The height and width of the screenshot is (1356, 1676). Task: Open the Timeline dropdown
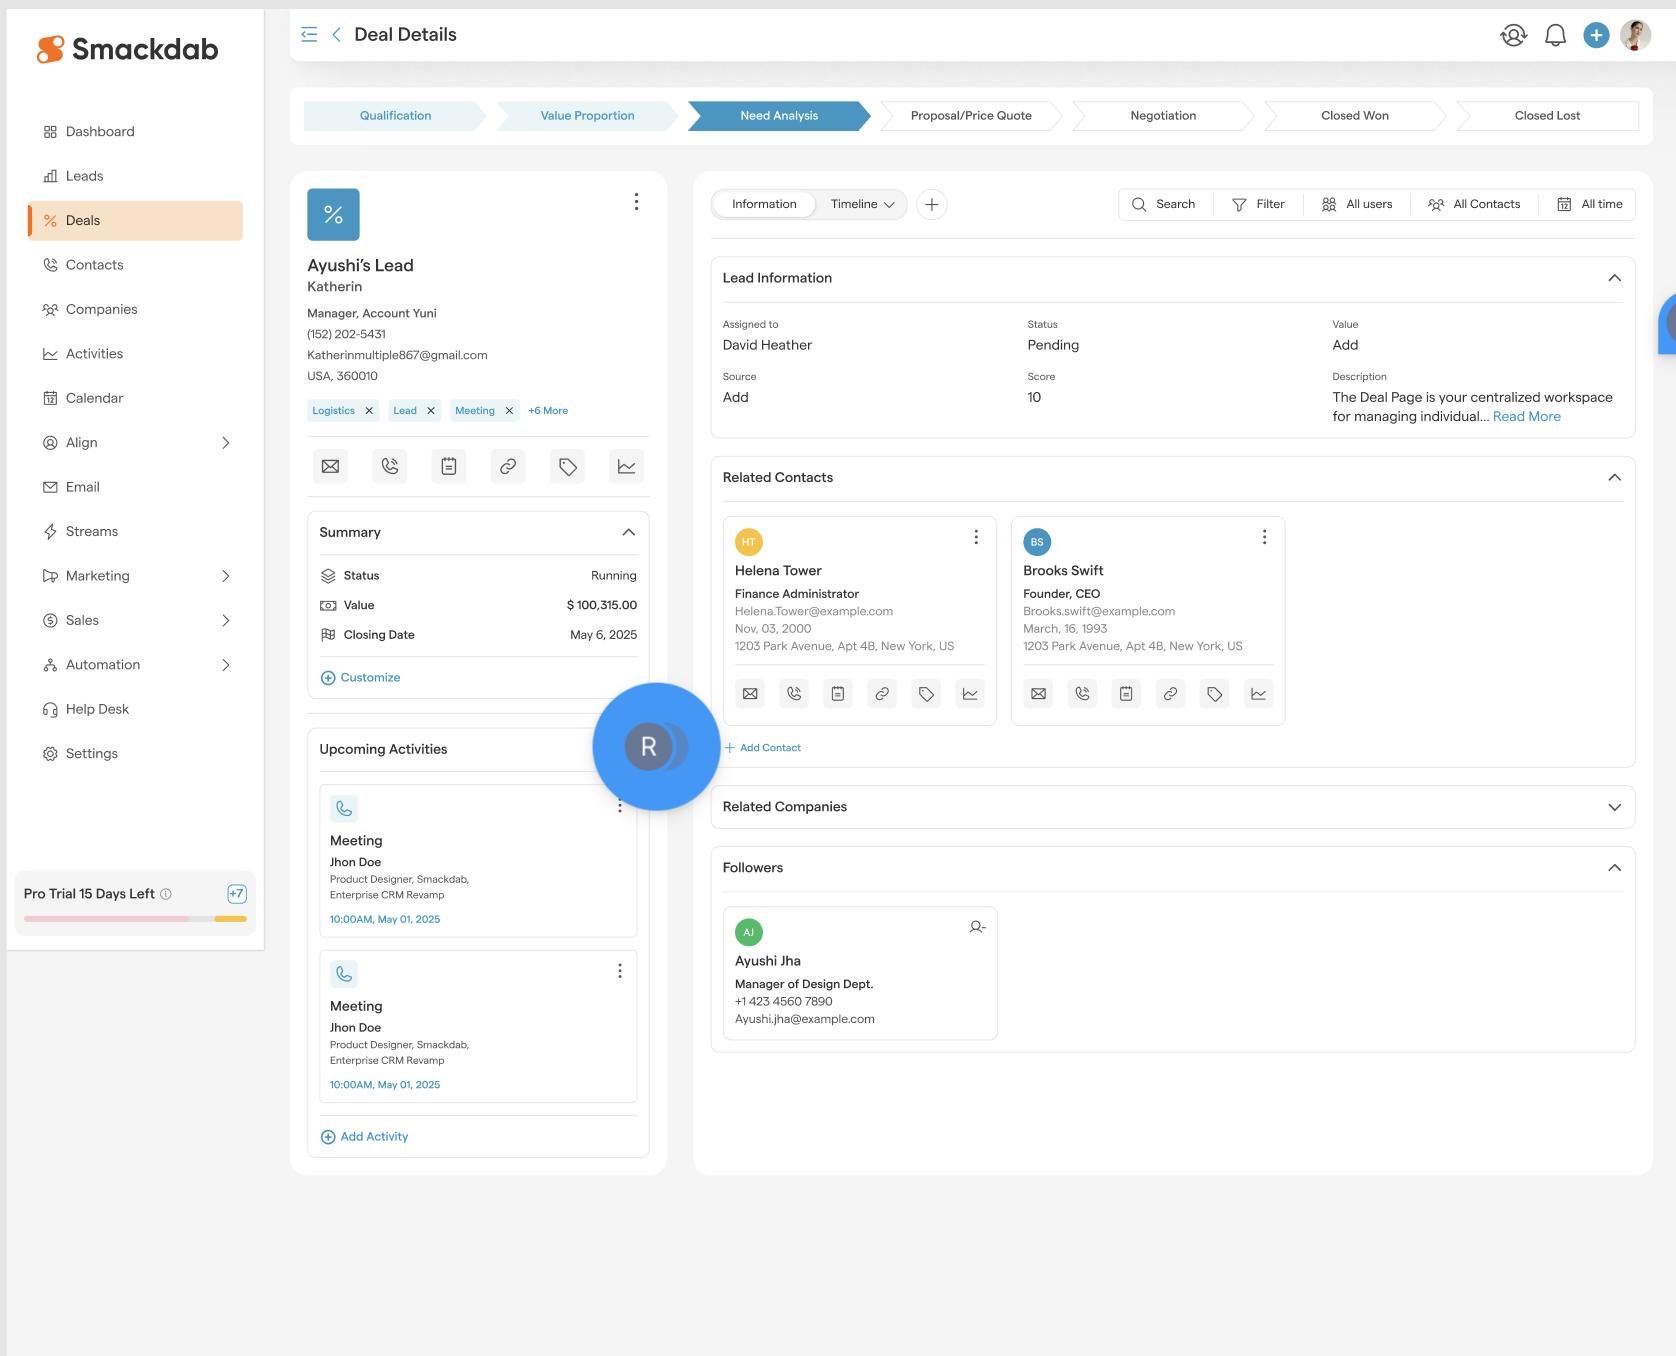[x=862, y=204]
